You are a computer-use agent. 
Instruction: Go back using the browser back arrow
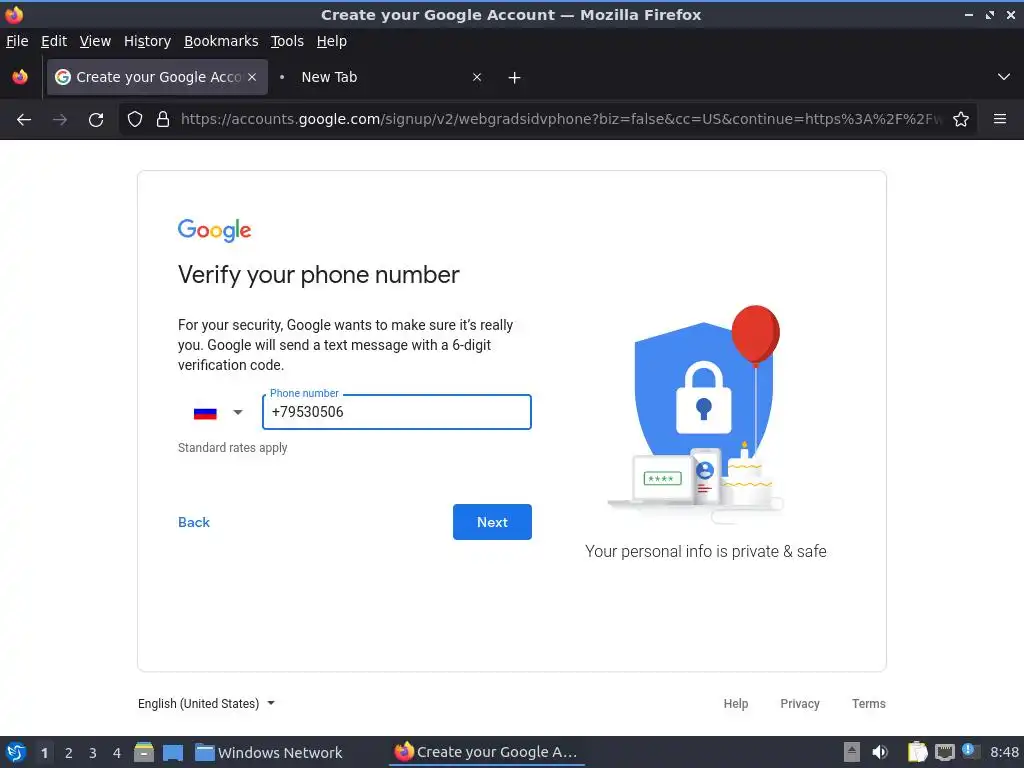click(x=24, y=120)
